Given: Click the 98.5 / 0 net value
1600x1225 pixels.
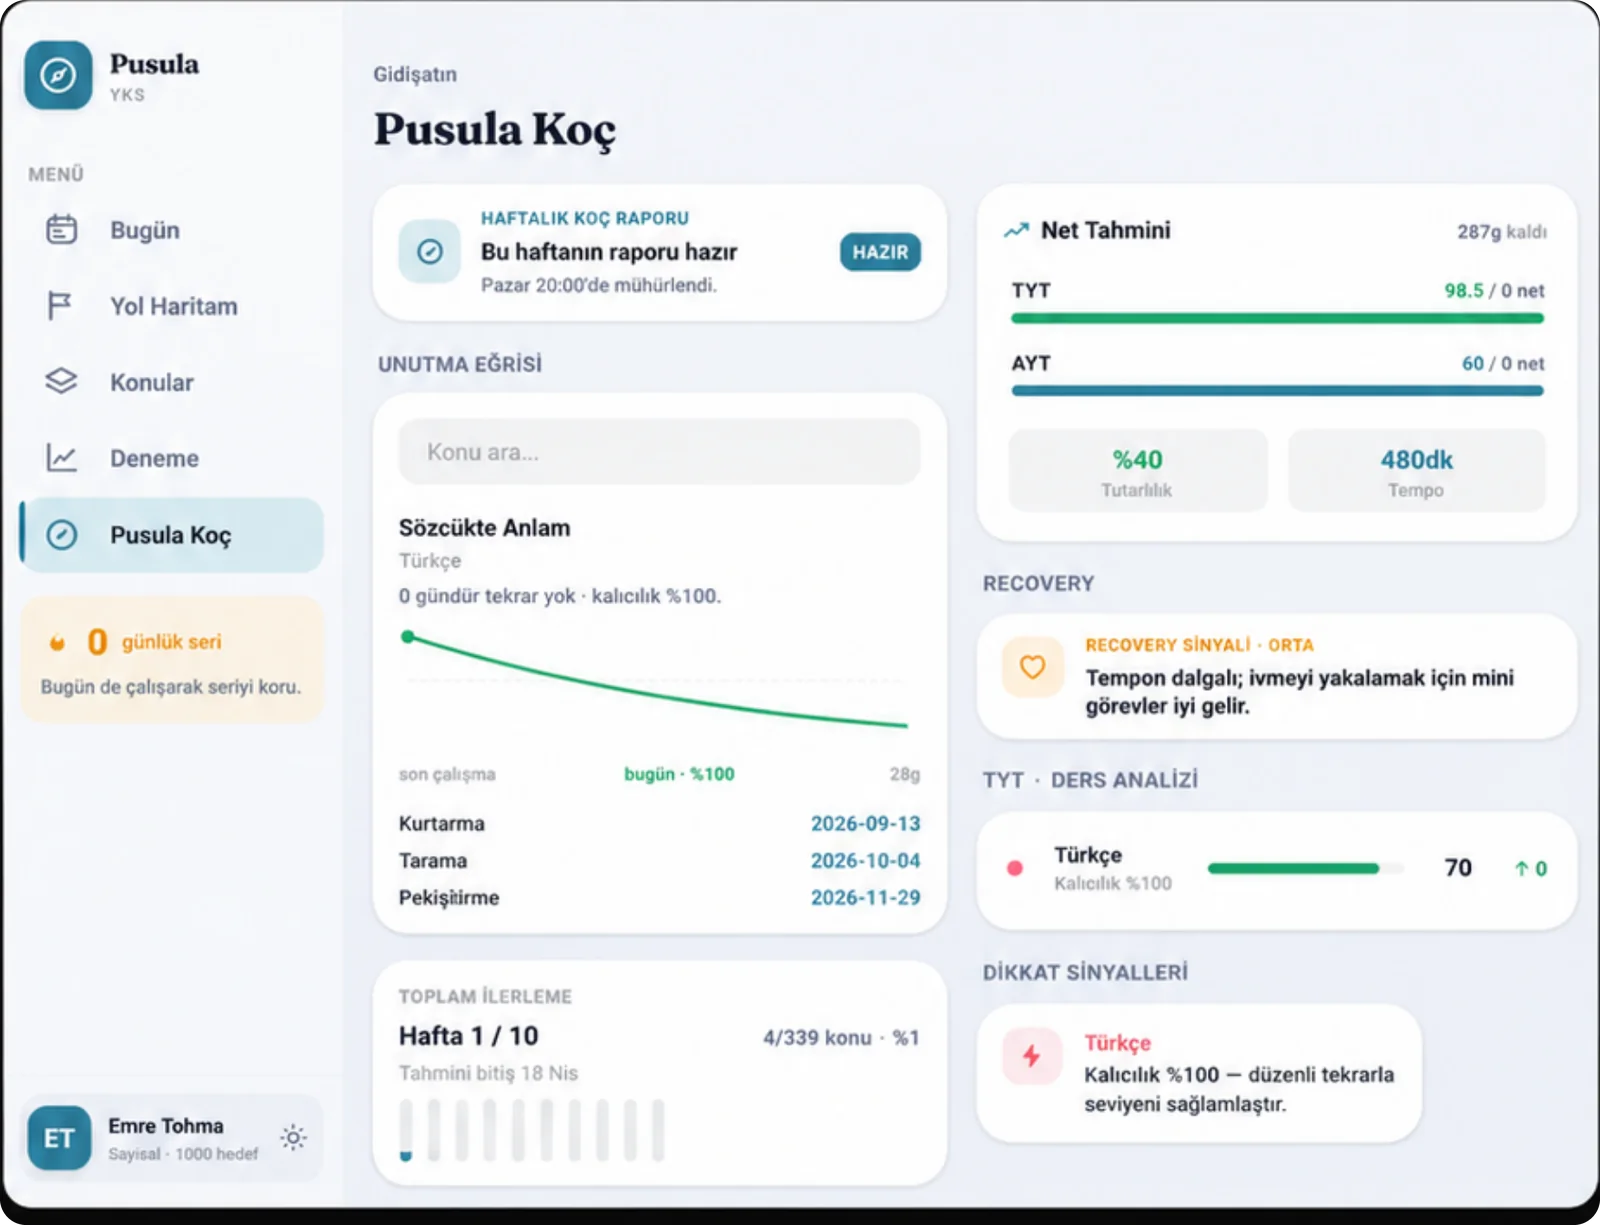Looking at the screenshot, I should coord(1494,291).
